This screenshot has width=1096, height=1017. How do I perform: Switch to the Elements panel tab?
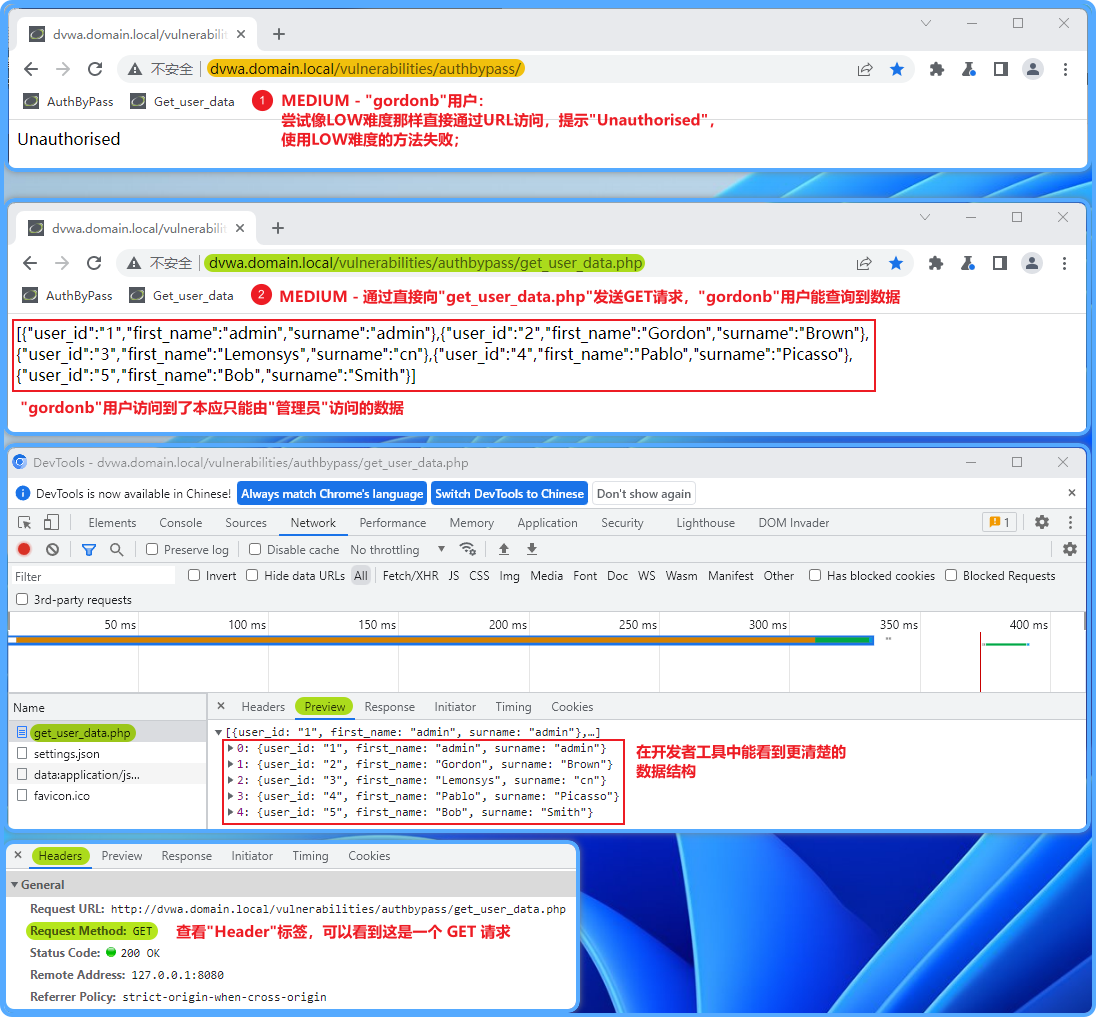click(112, 523)
